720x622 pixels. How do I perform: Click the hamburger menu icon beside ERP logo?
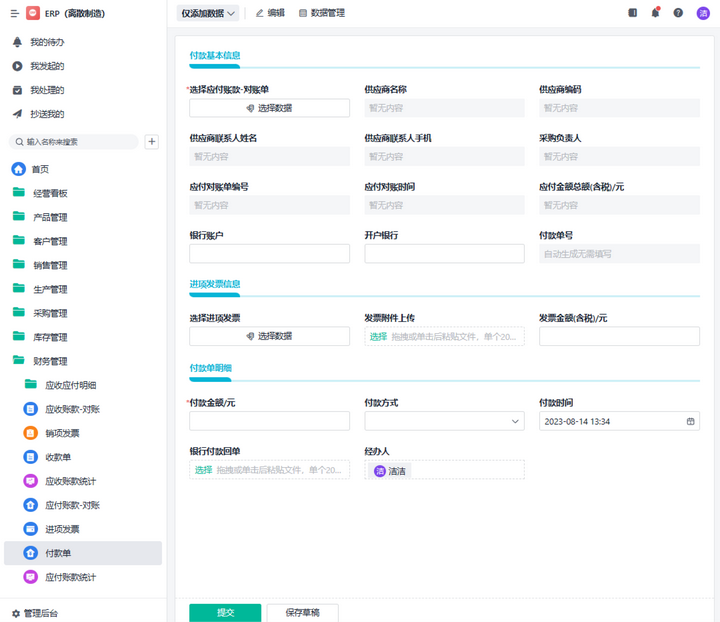(x=14, y=13)
